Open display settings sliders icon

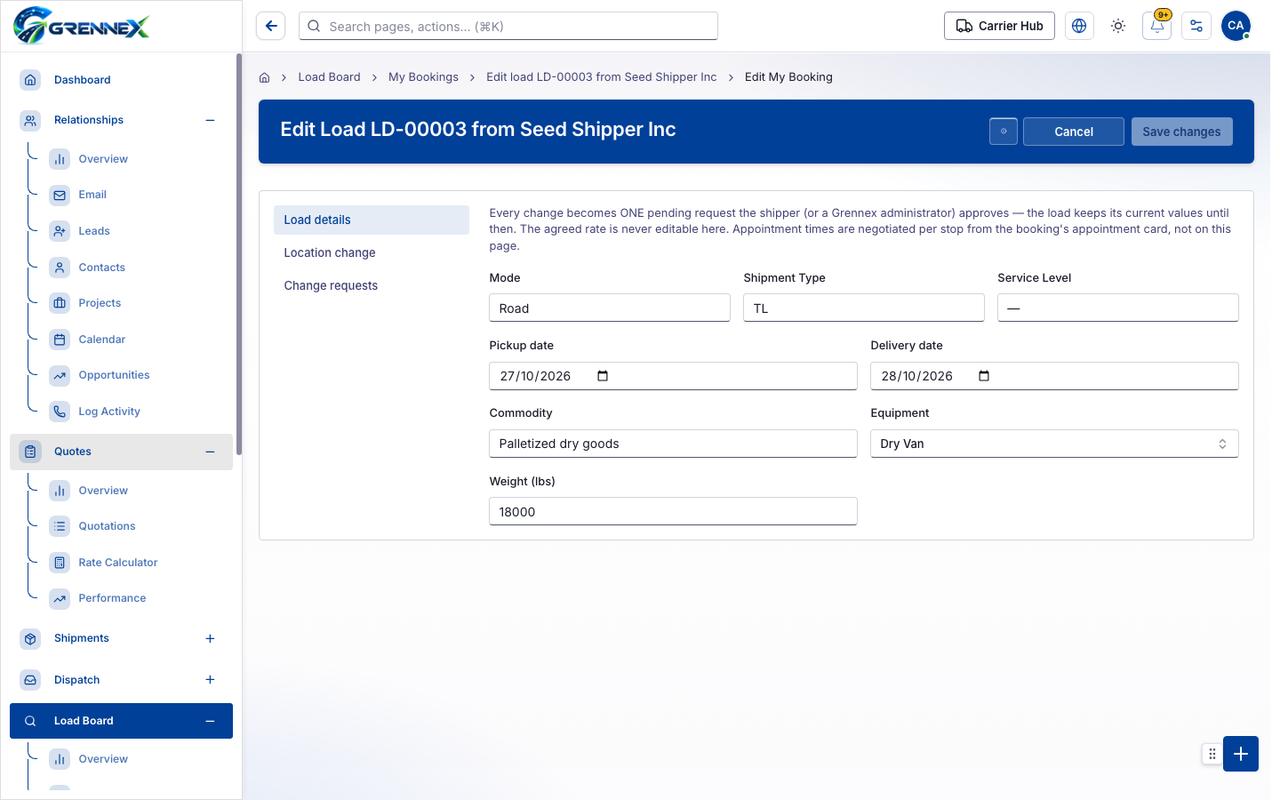point(1196,26)
